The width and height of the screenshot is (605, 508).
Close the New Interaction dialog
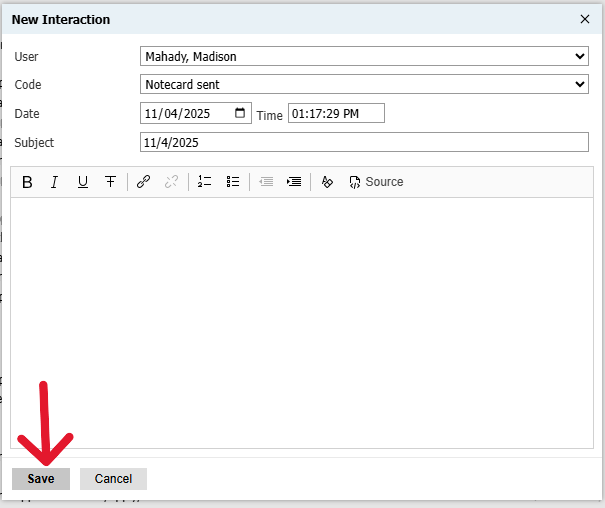click(x=585, y=19)
